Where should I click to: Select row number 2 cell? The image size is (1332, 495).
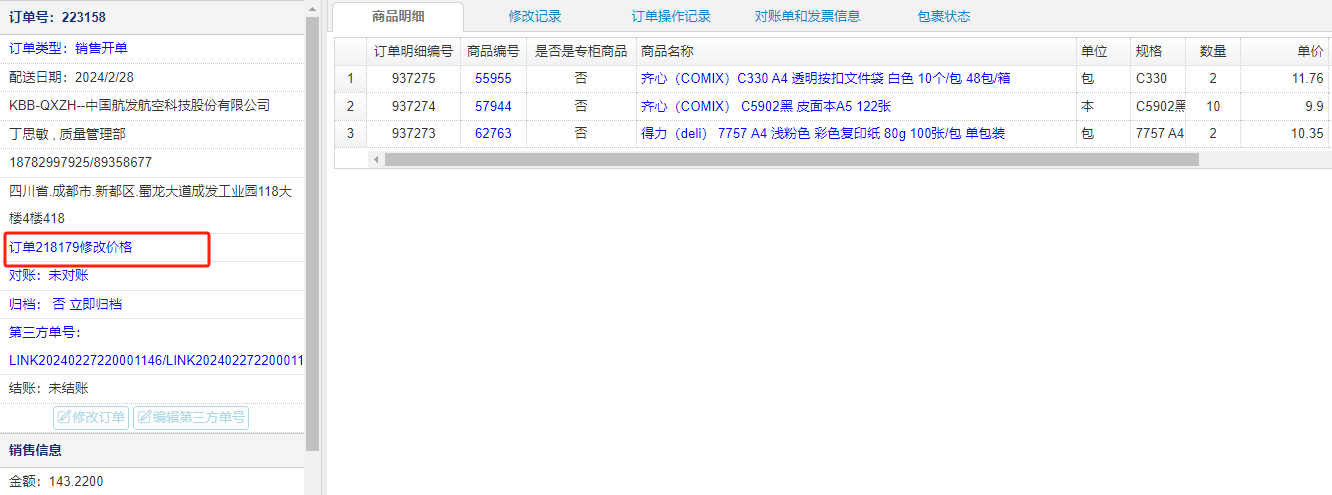point(350,106)
